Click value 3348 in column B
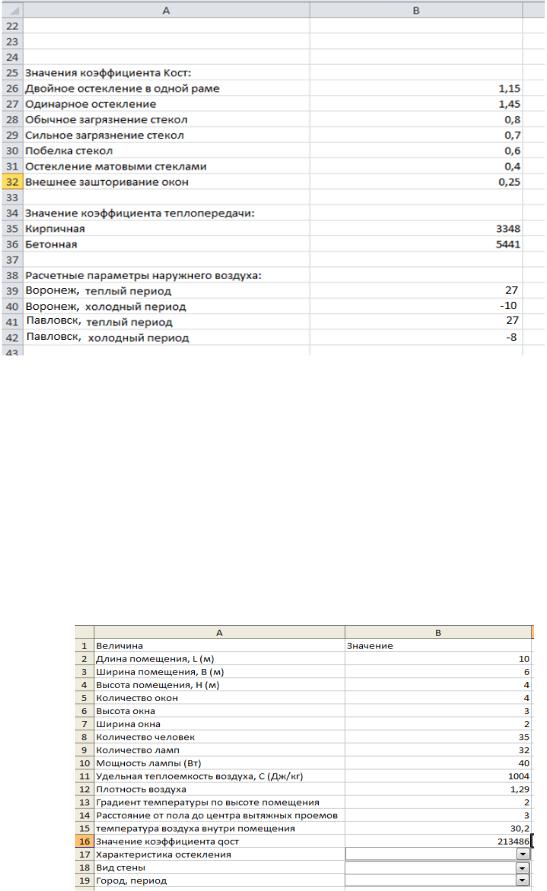The height and width of the screenshot is (891, 547). point(508,228)
